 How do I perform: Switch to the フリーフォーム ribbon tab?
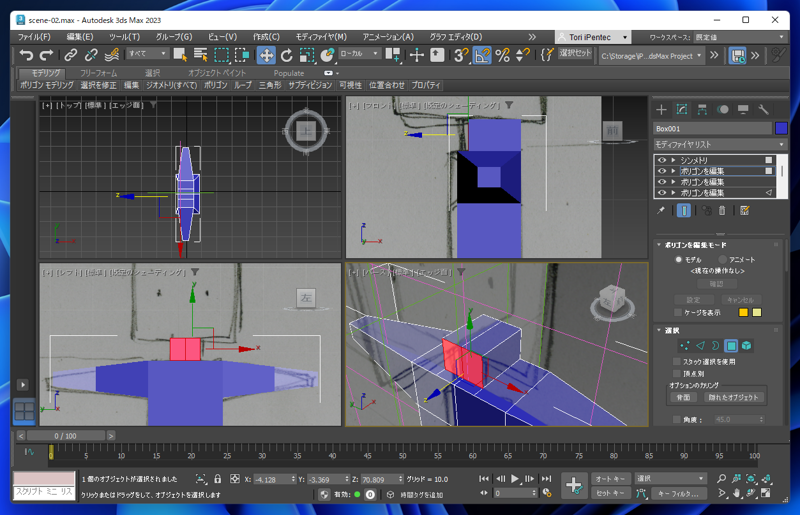point(98,73)
